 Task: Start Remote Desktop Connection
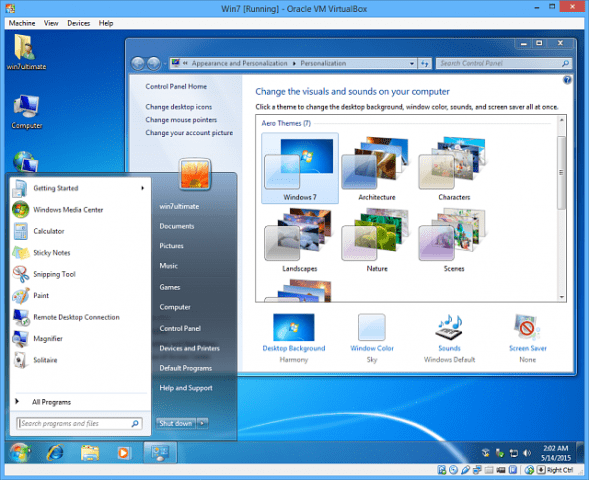click(x=80, y=317)
